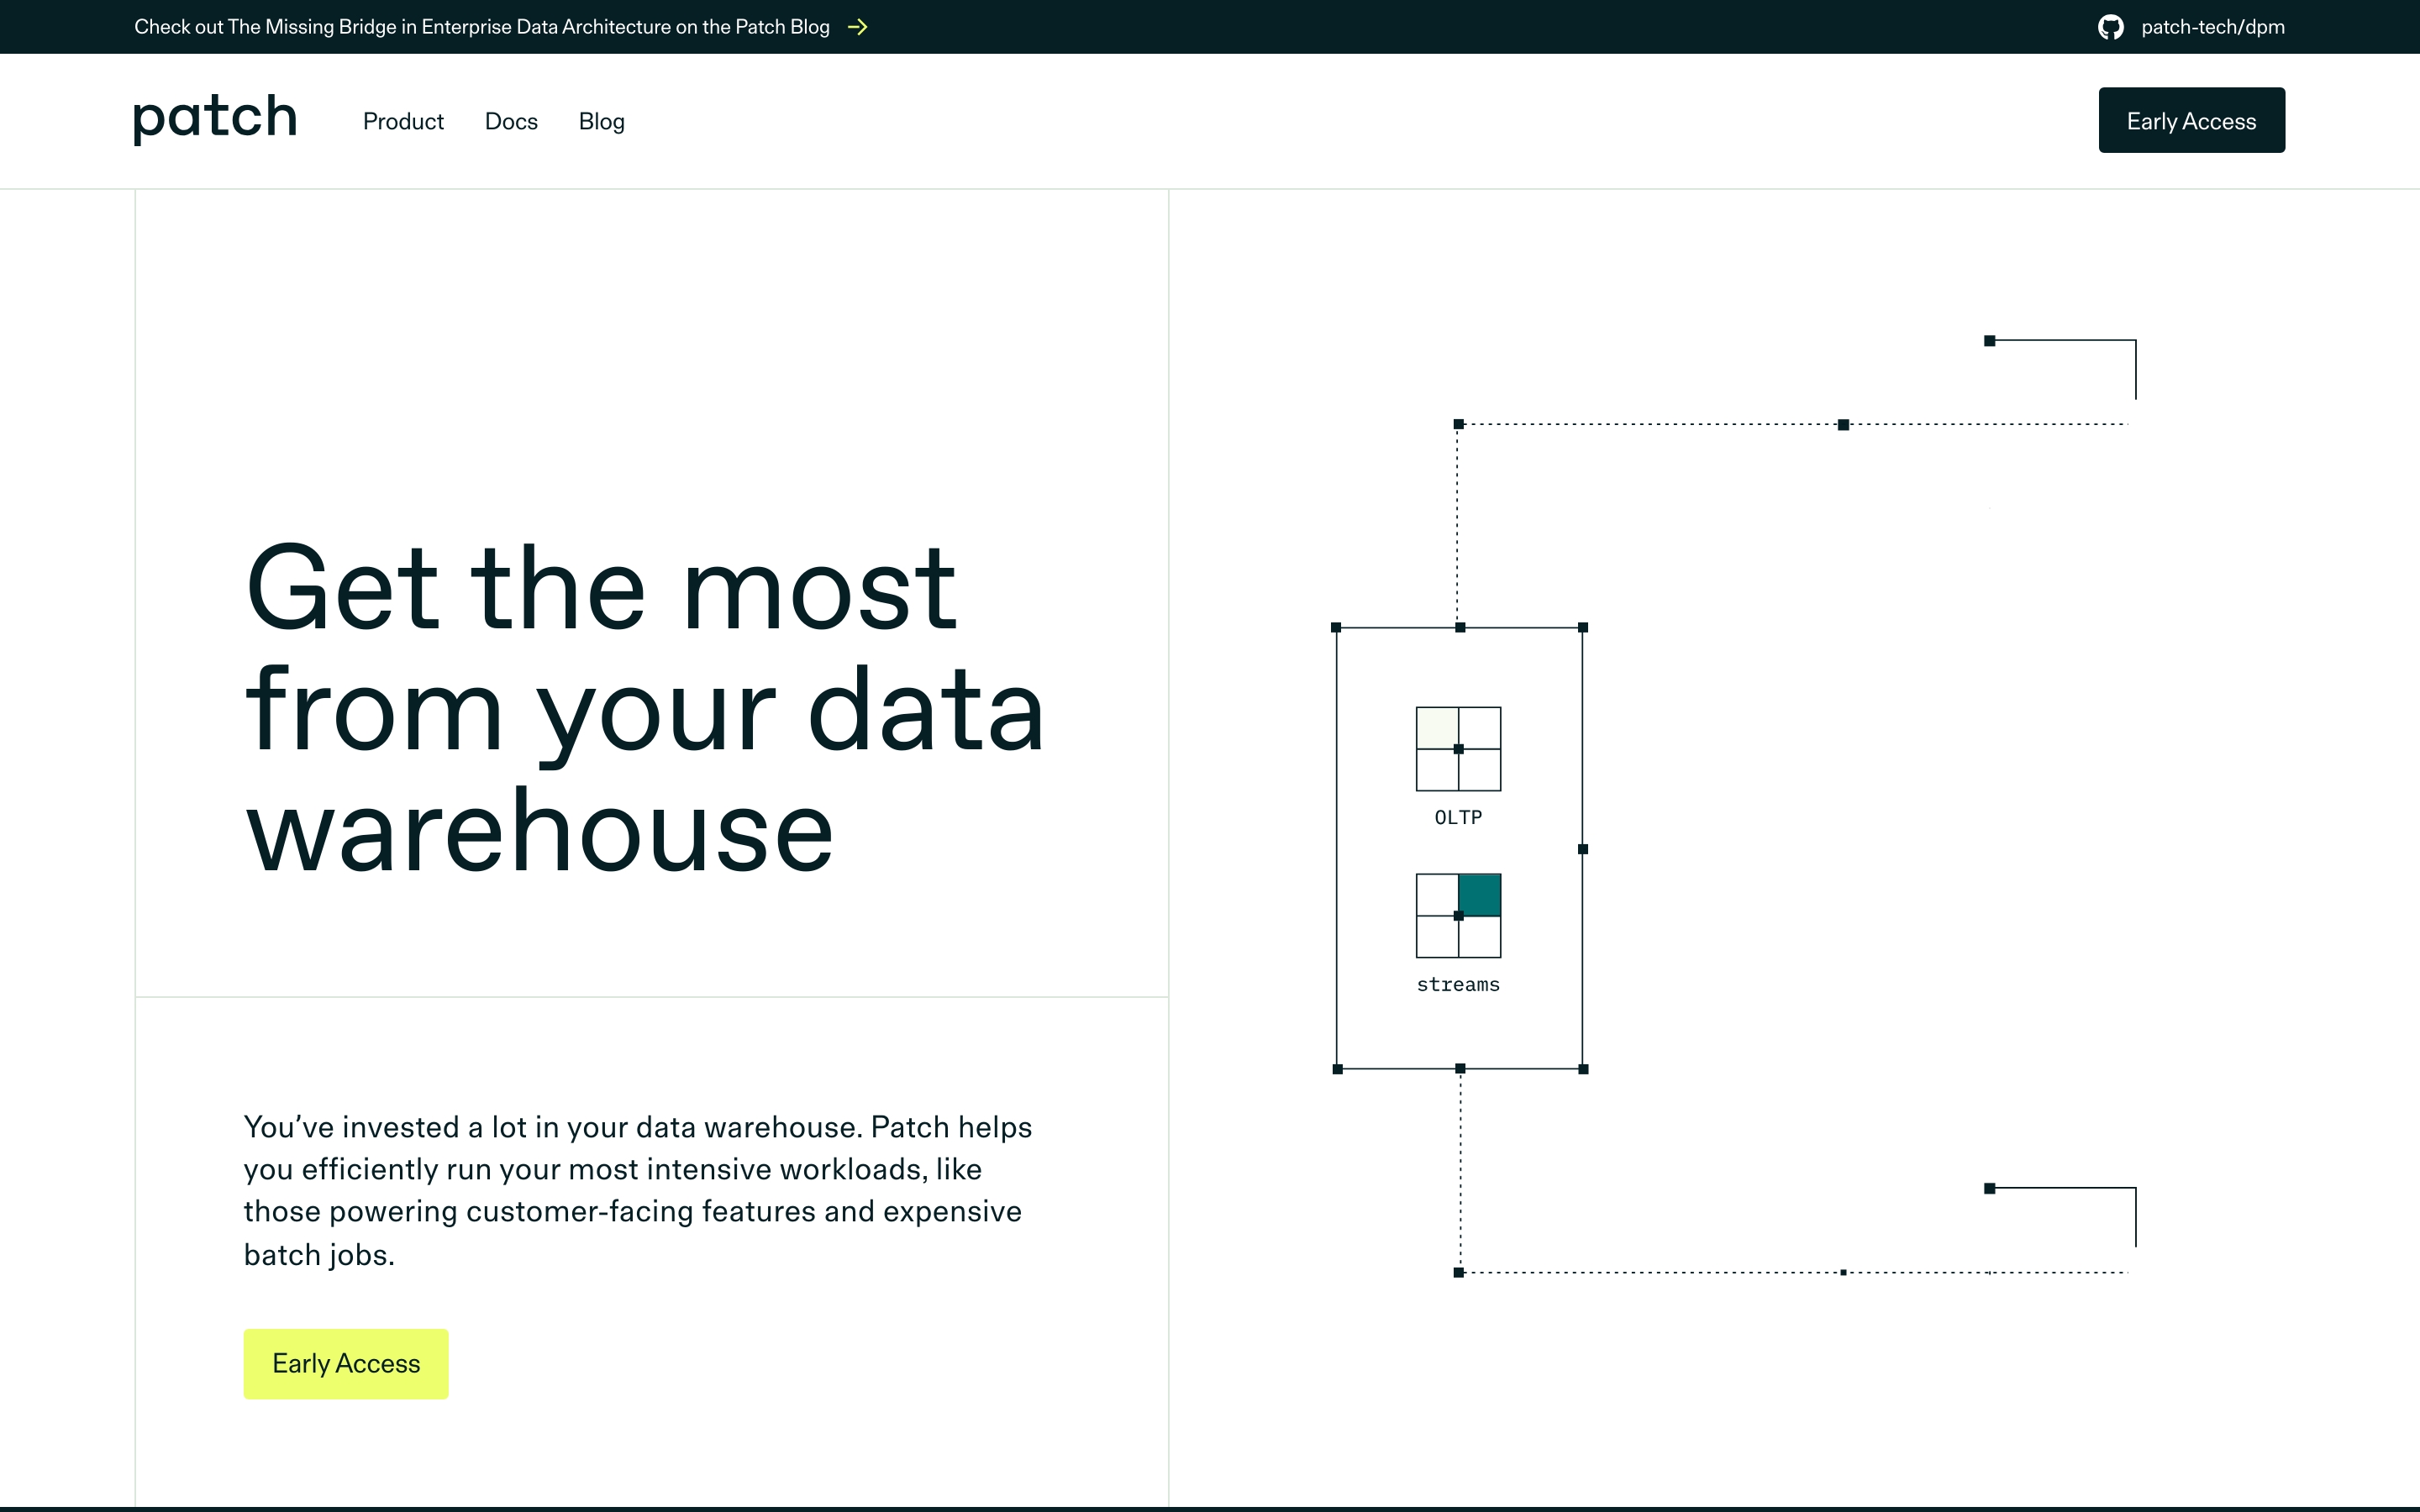This screenshot has width=2420, height=1512.
Task: Click the OLTP grid icon
Action: pos(1458,749)
